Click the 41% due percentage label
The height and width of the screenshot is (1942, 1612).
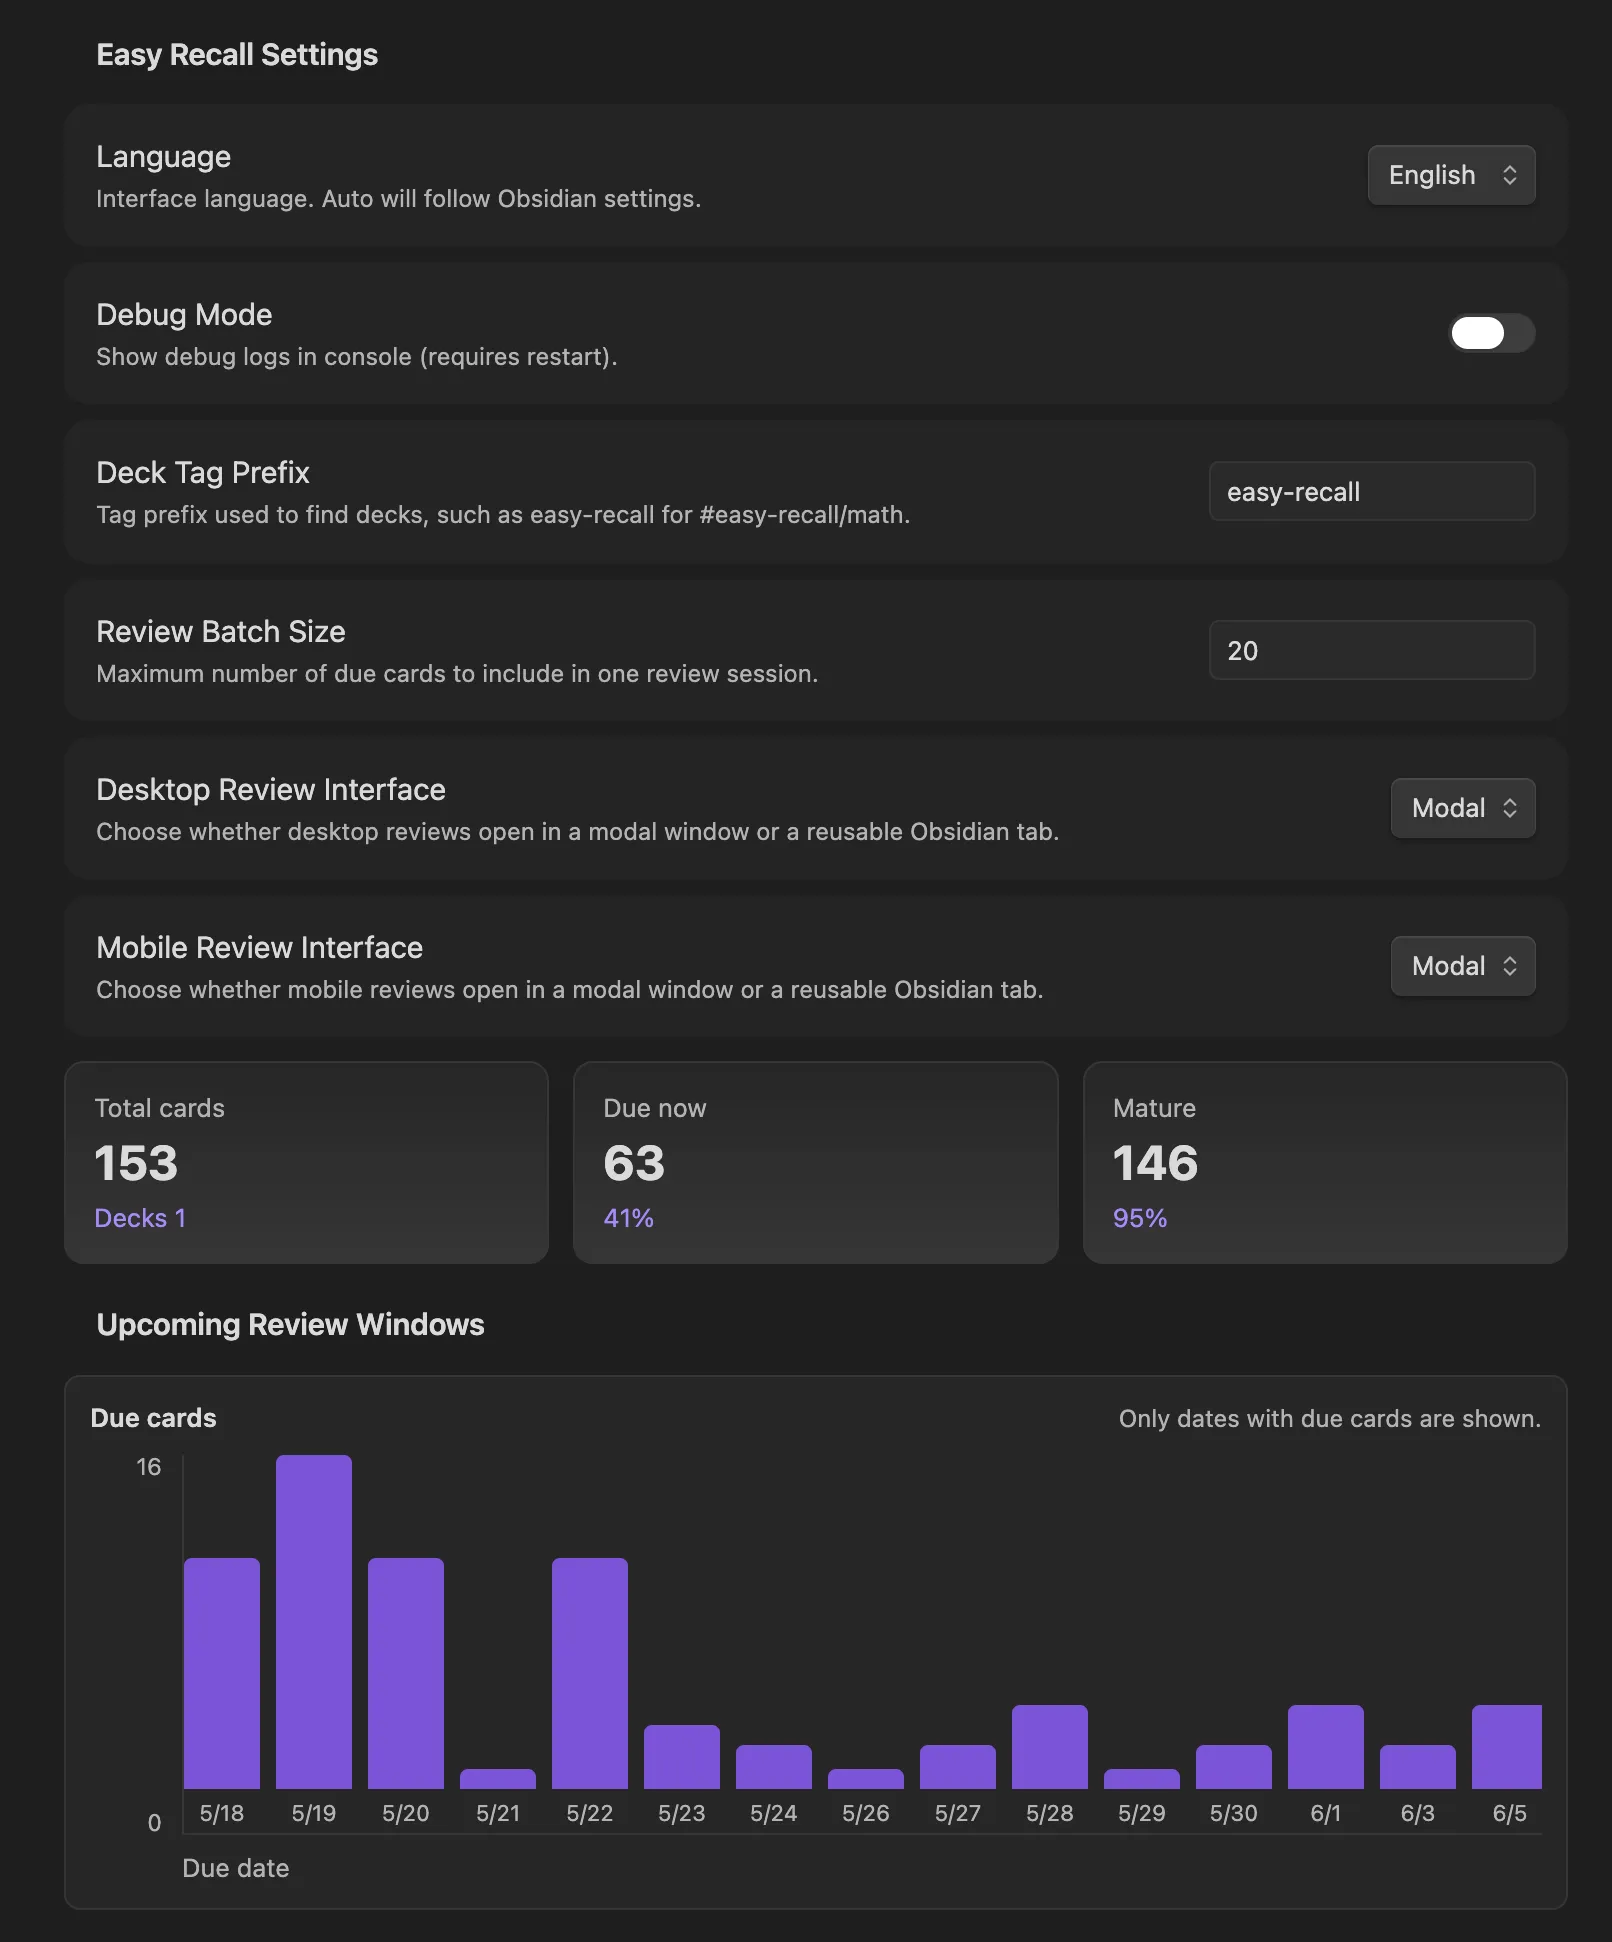click(628, 1218)
